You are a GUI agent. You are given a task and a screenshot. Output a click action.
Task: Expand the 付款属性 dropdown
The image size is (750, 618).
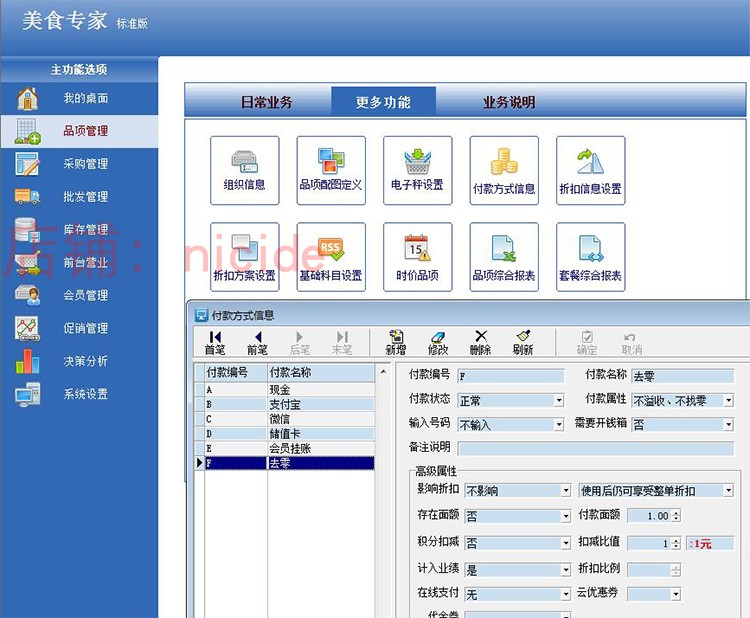[x=728, y=400]
